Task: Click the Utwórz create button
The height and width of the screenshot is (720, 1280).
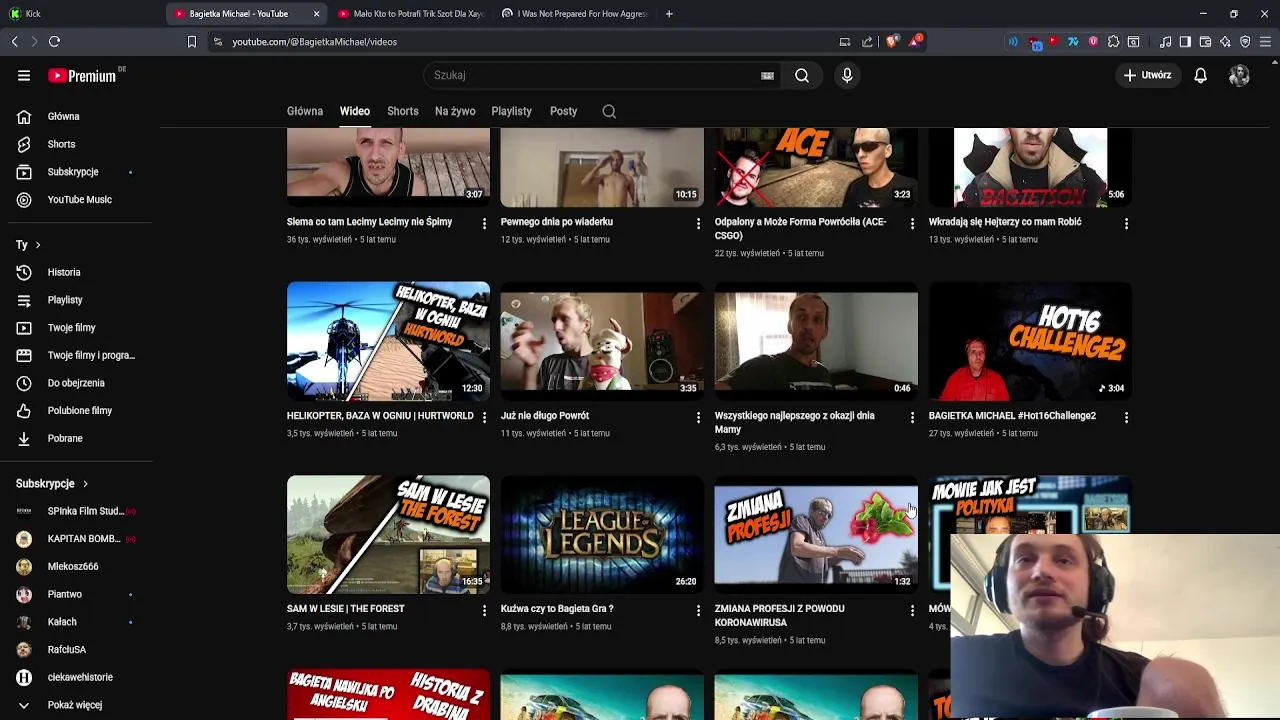Action: click(x=1147, y=75)
